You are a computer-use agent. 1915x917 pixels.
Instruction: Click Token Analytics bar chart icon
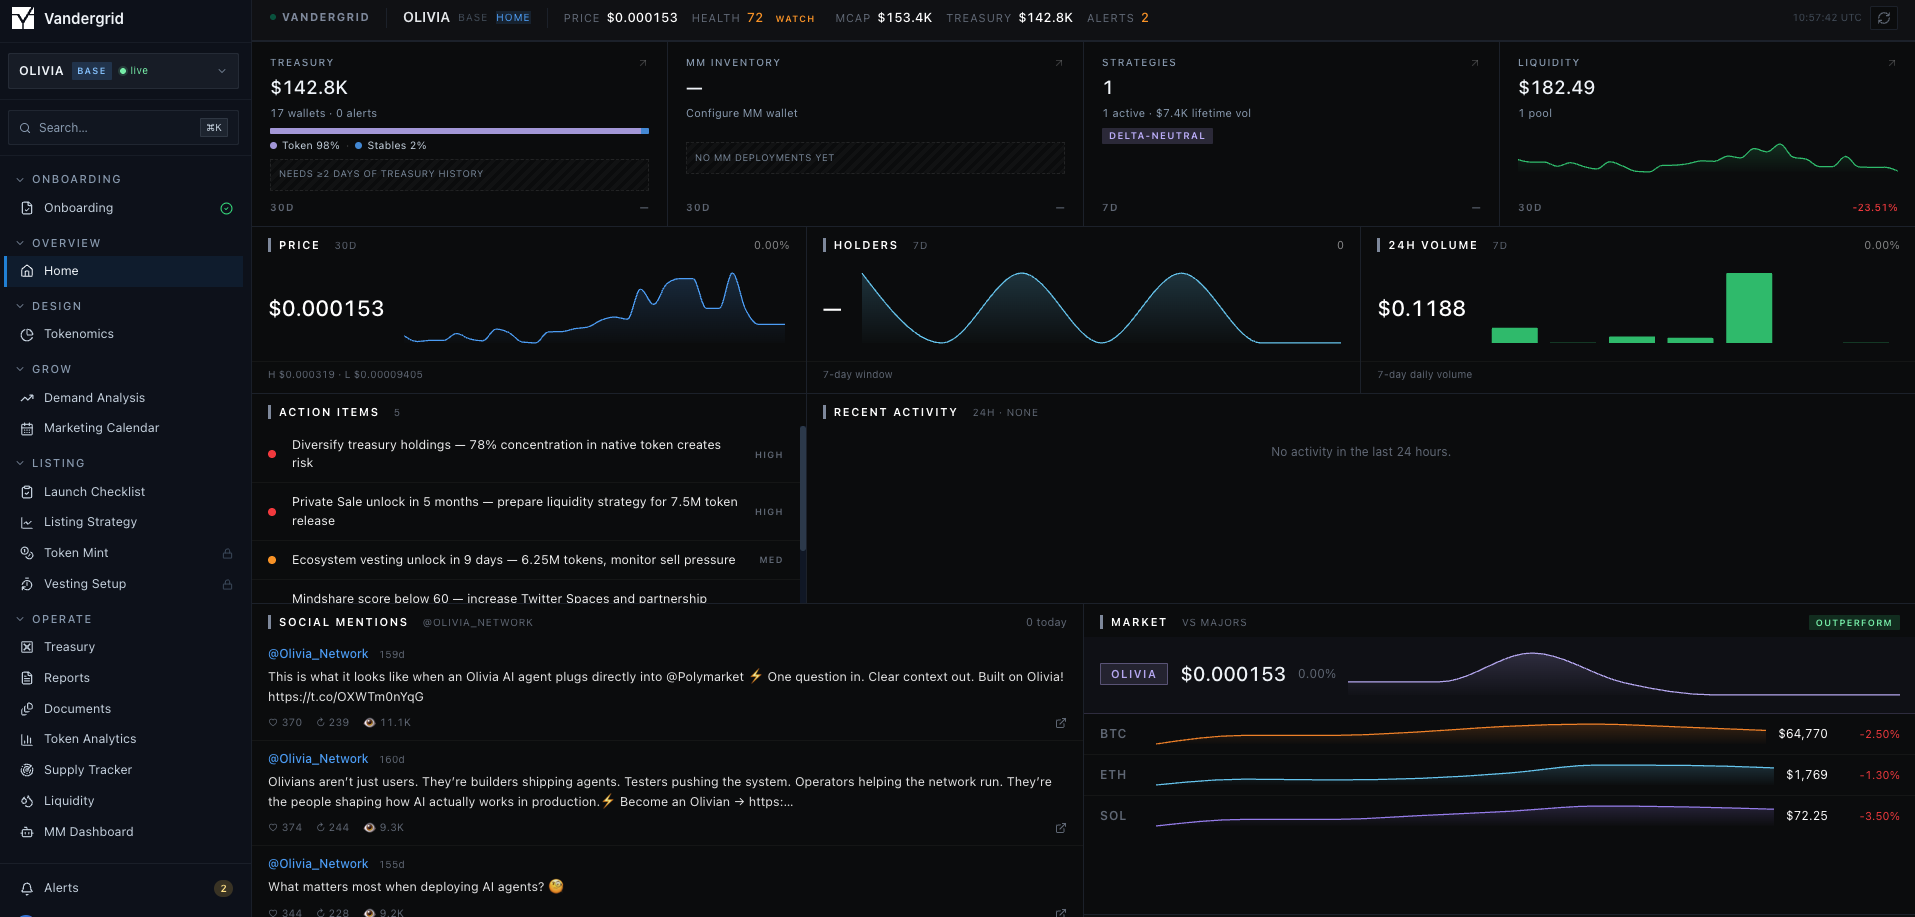point(27,739)
